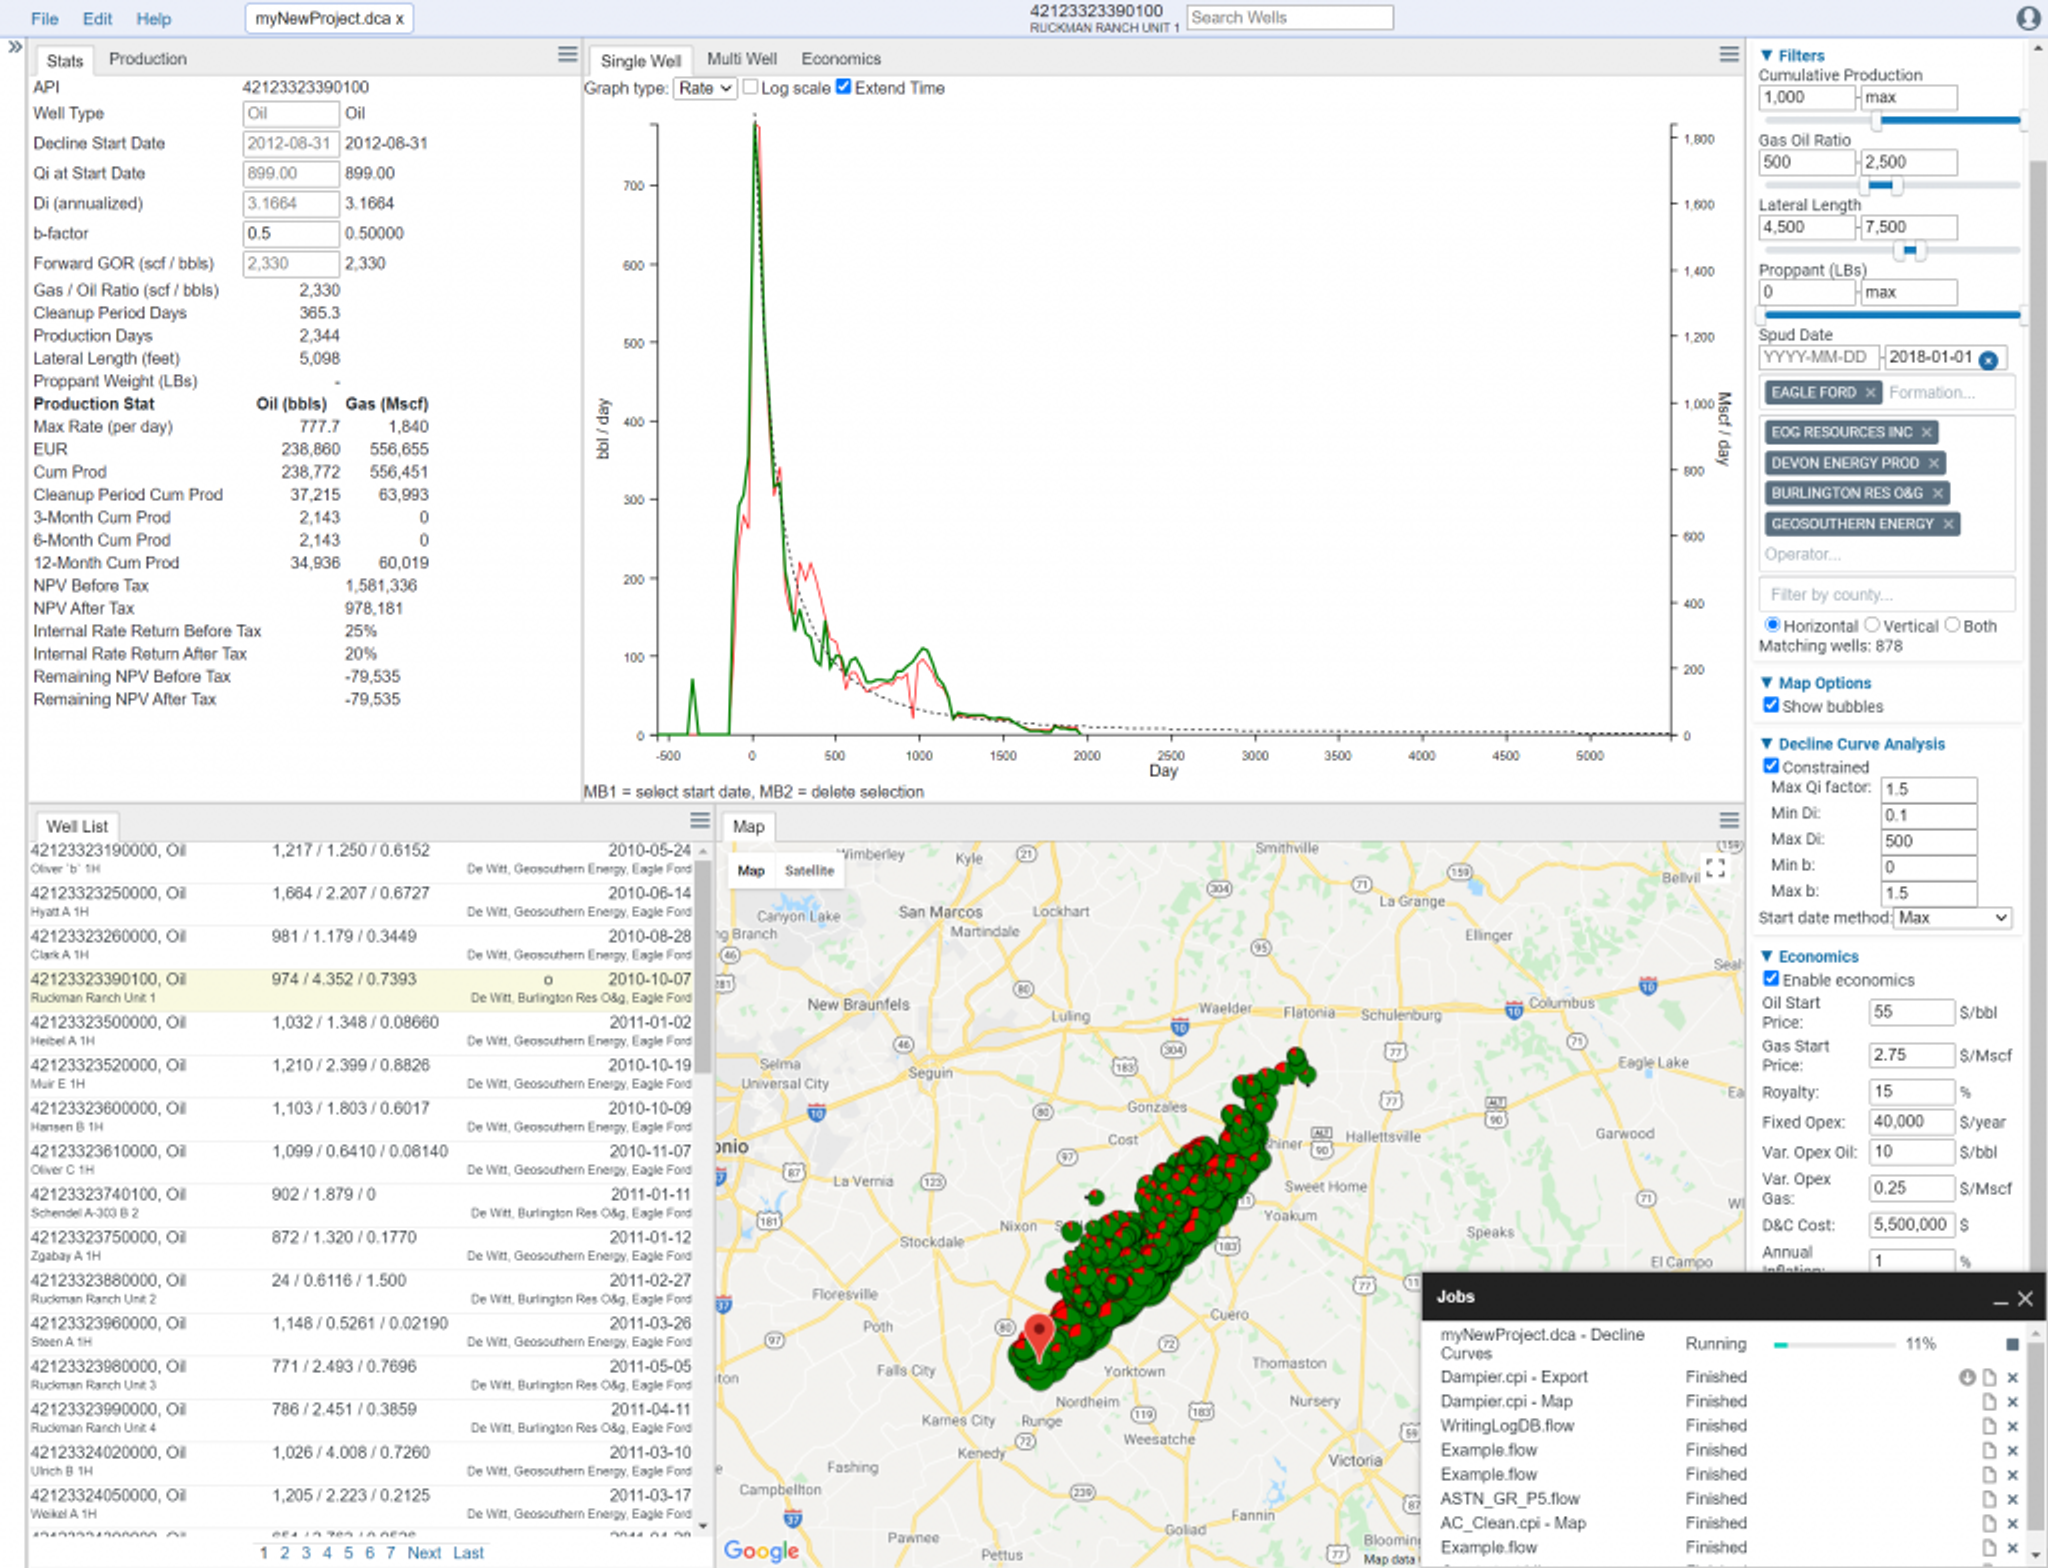Clear the Spud Date max value
Image resolution: width=2048 pixels, height=1568 pixels.
point(1988,360)
